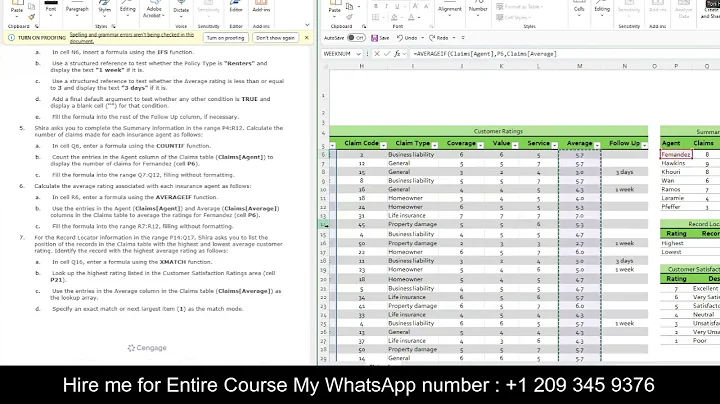Click the Enter checkmark in formula bar

[x=387, y=54]
